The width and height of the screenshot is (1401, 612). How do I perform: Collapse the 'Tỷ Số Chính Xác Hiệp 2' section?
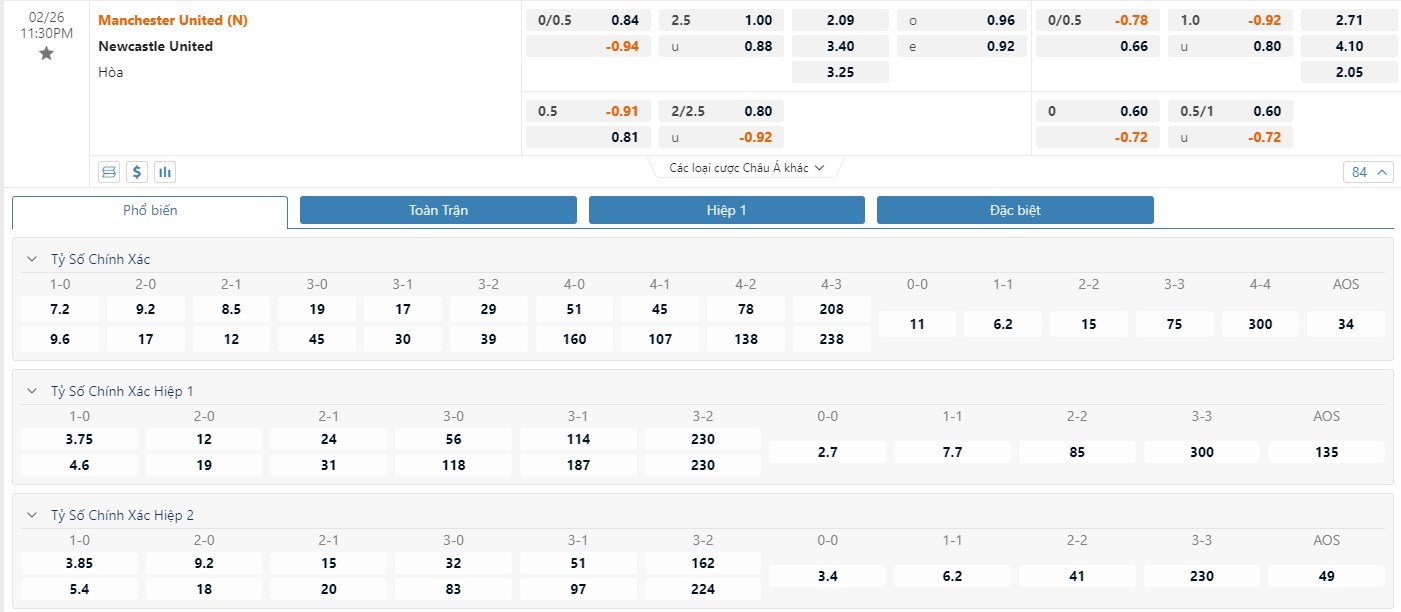pyautogui.click(x=31, y=515)
